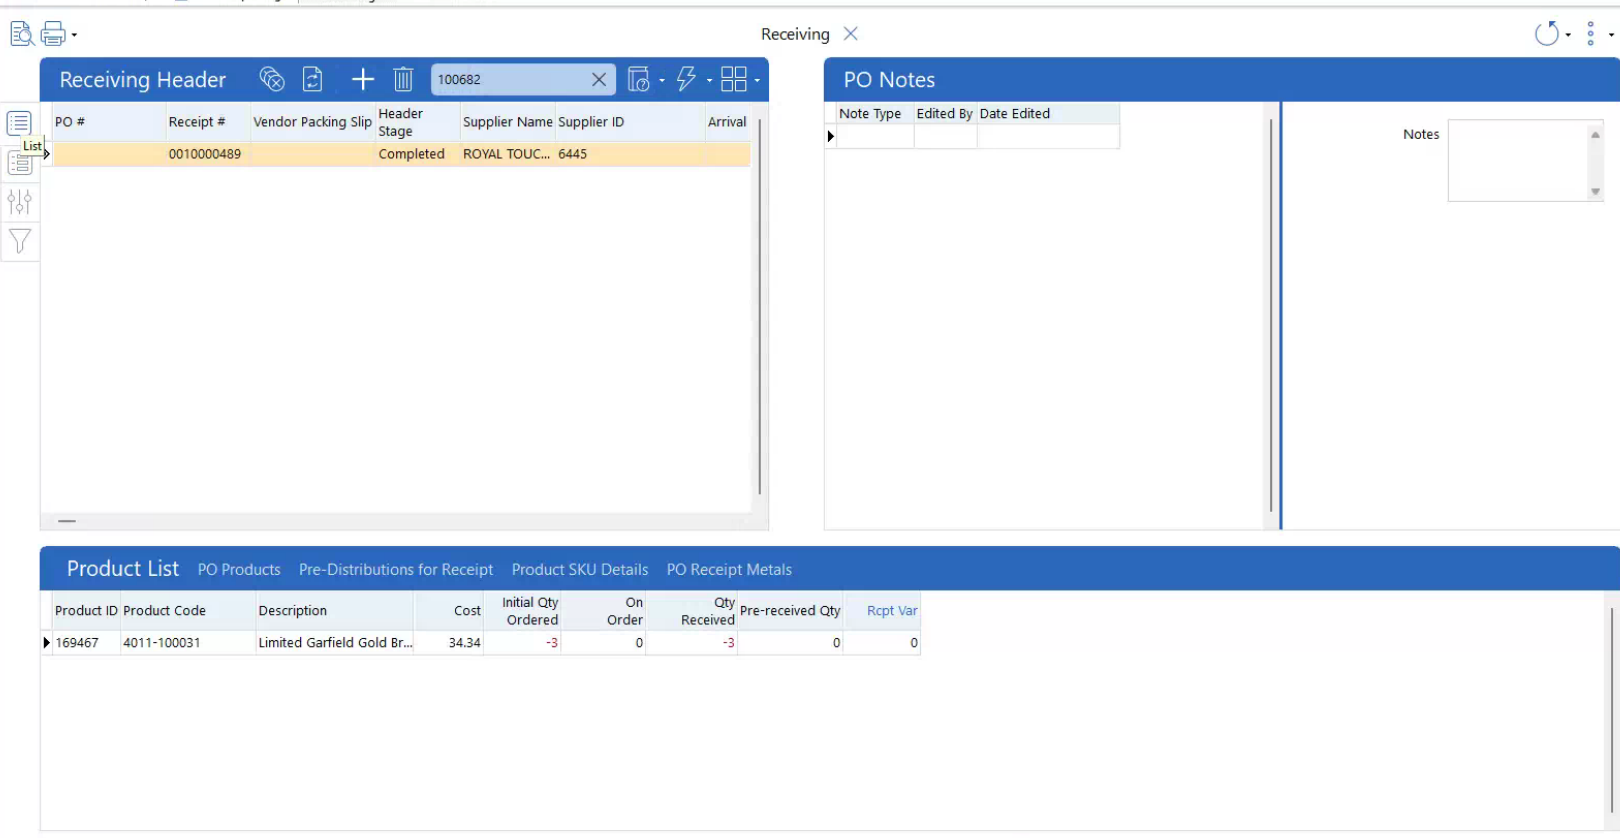
Task: Select product ID 169467 cell
Action: point(86,643)
